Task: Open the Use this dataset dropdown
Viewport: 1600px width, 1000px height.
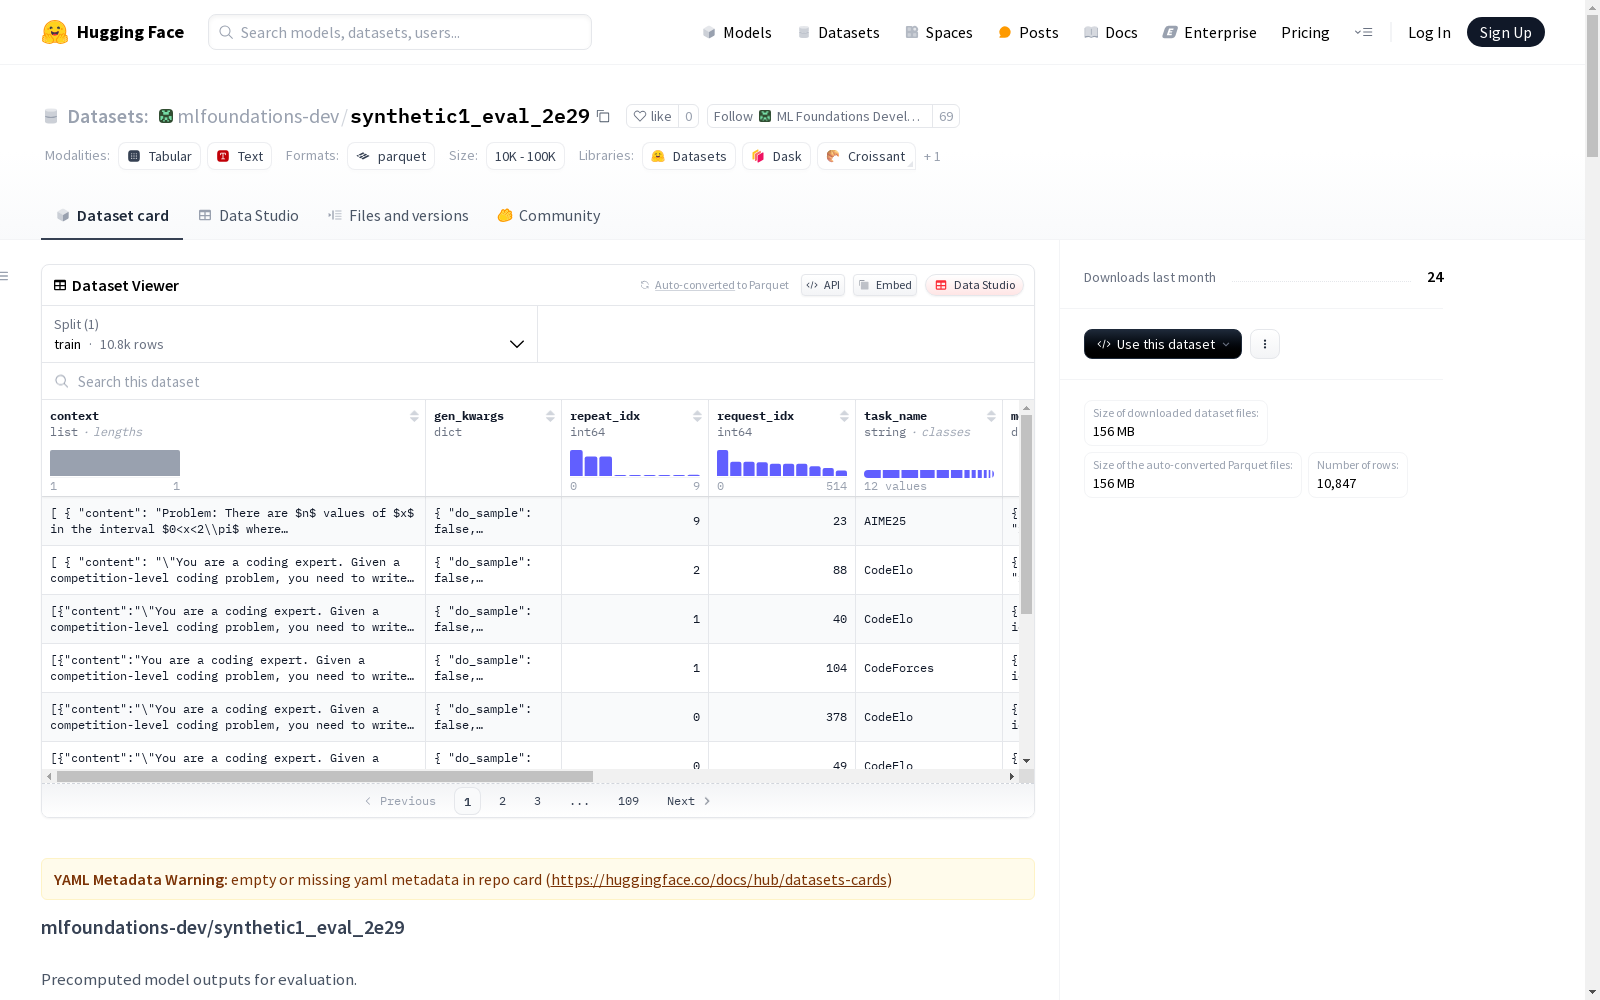Action: pyautogui.click(x=1163, y=344)
